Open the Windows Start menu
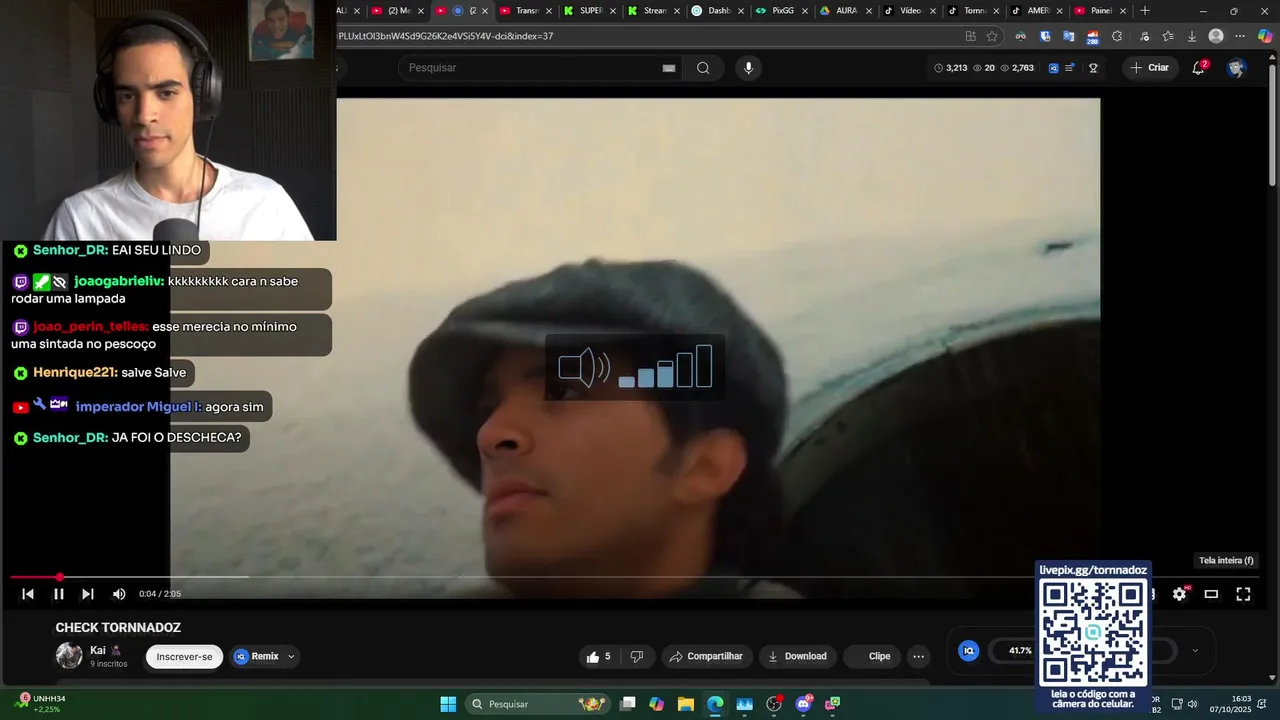 (448, 704)
